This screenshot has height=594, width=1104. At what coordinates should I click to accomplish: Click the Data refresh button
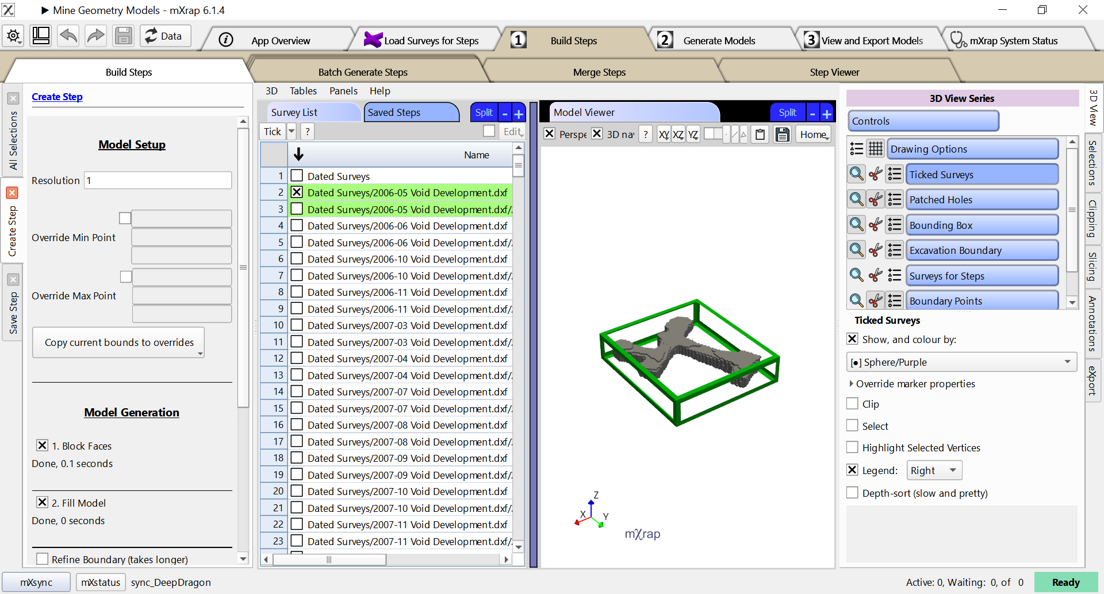pyautogui.click(x=165, y=36)
